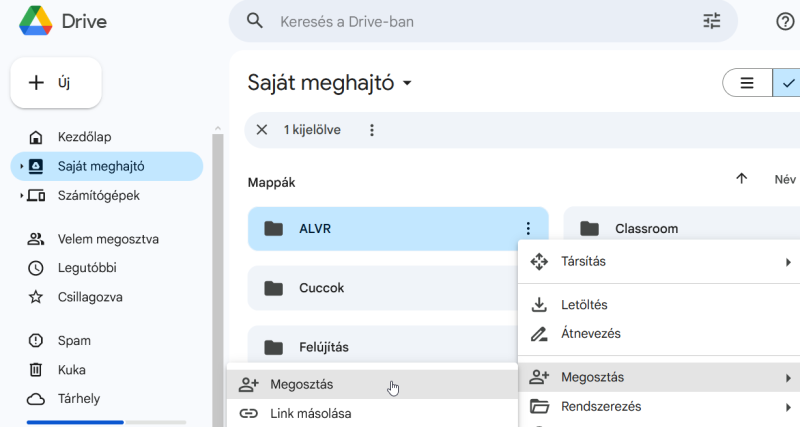Choose Link másolása in submenu
The height and width of the screenshot is (427, 800).
(x=372, y=413)
